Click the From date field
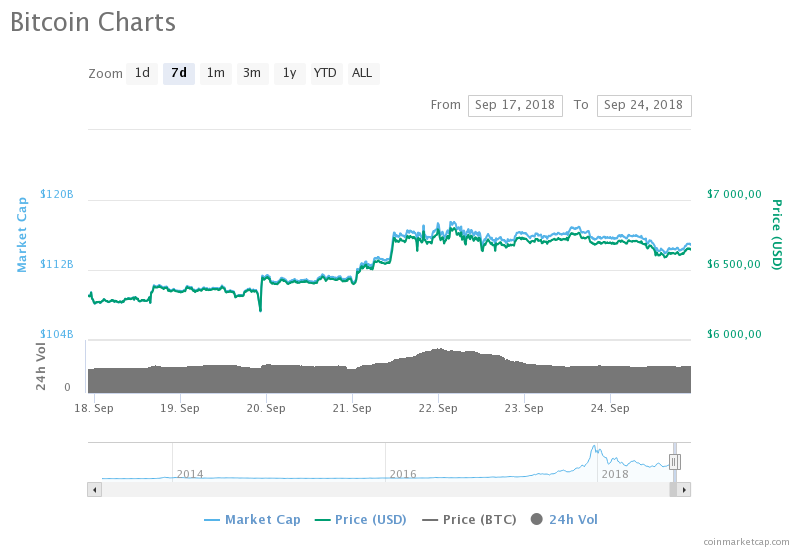Viewport: 800px width, 550px height. [515, 105]
